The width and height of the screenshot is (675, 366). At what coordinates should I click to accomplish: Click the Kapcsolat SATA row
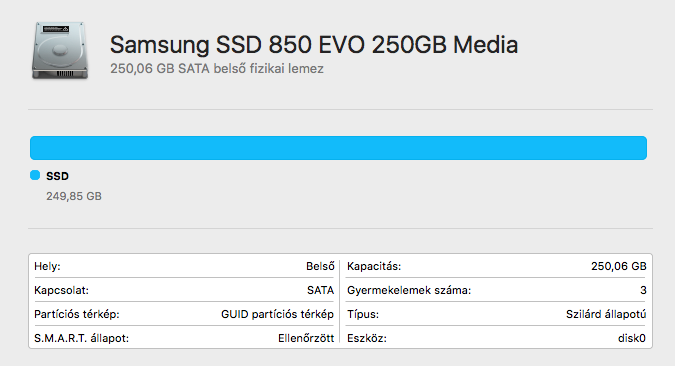tap(184, 290)
